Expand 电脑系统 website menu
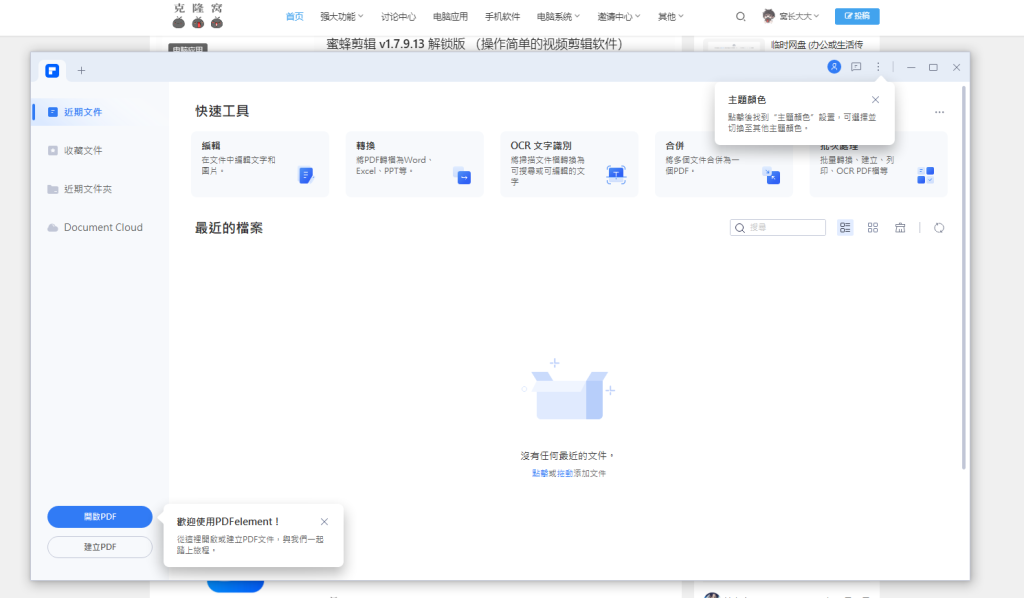 pyautogui.click(x=558, y=16)
